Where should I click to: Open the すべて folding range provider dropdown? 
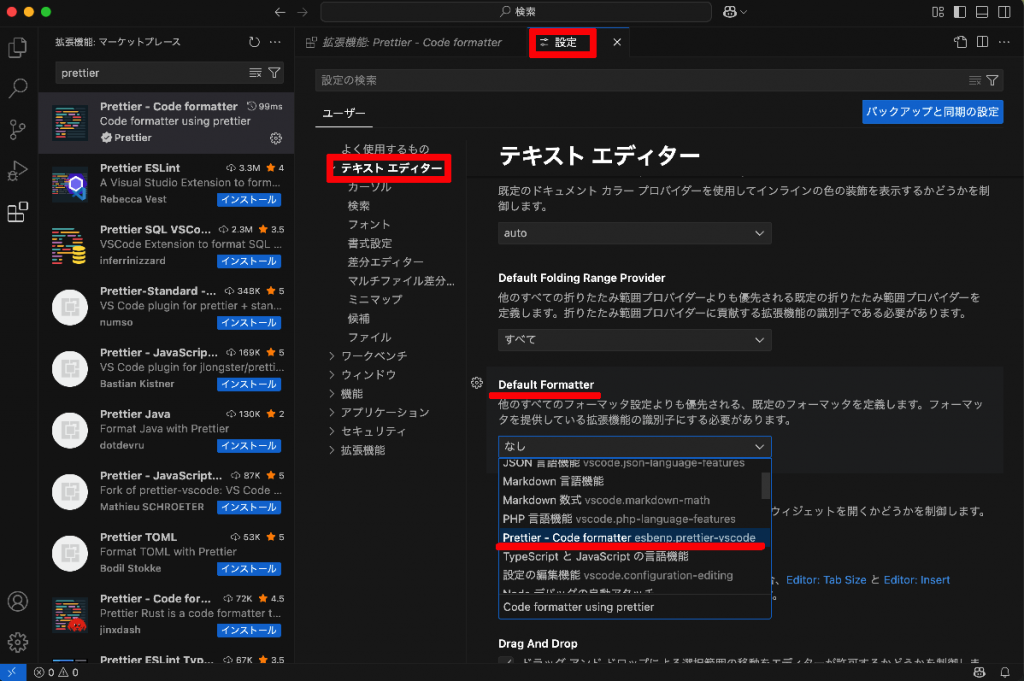tap(634, 340)
